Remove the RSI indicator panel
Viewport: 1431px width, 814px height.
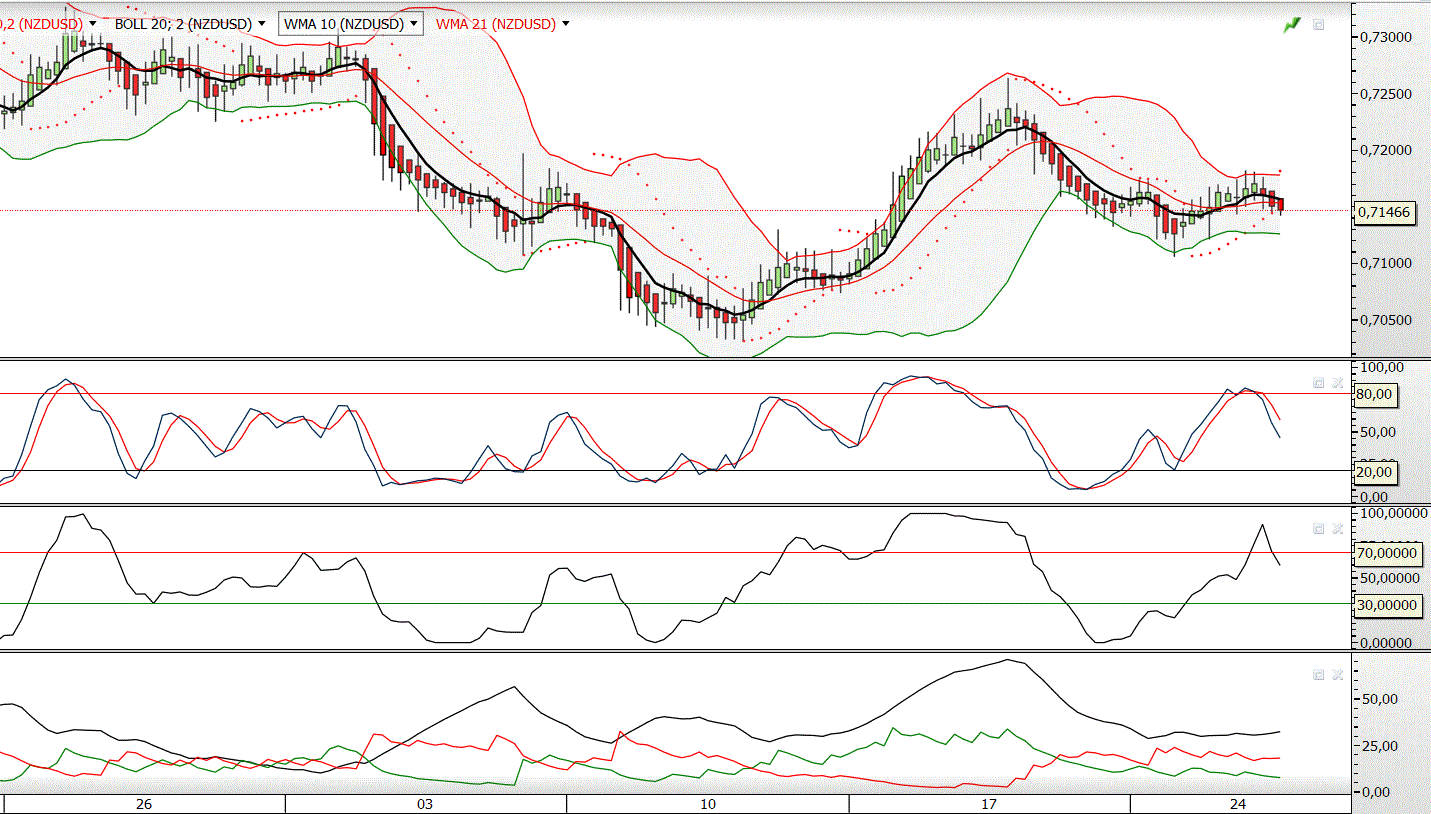[1338, 528]
